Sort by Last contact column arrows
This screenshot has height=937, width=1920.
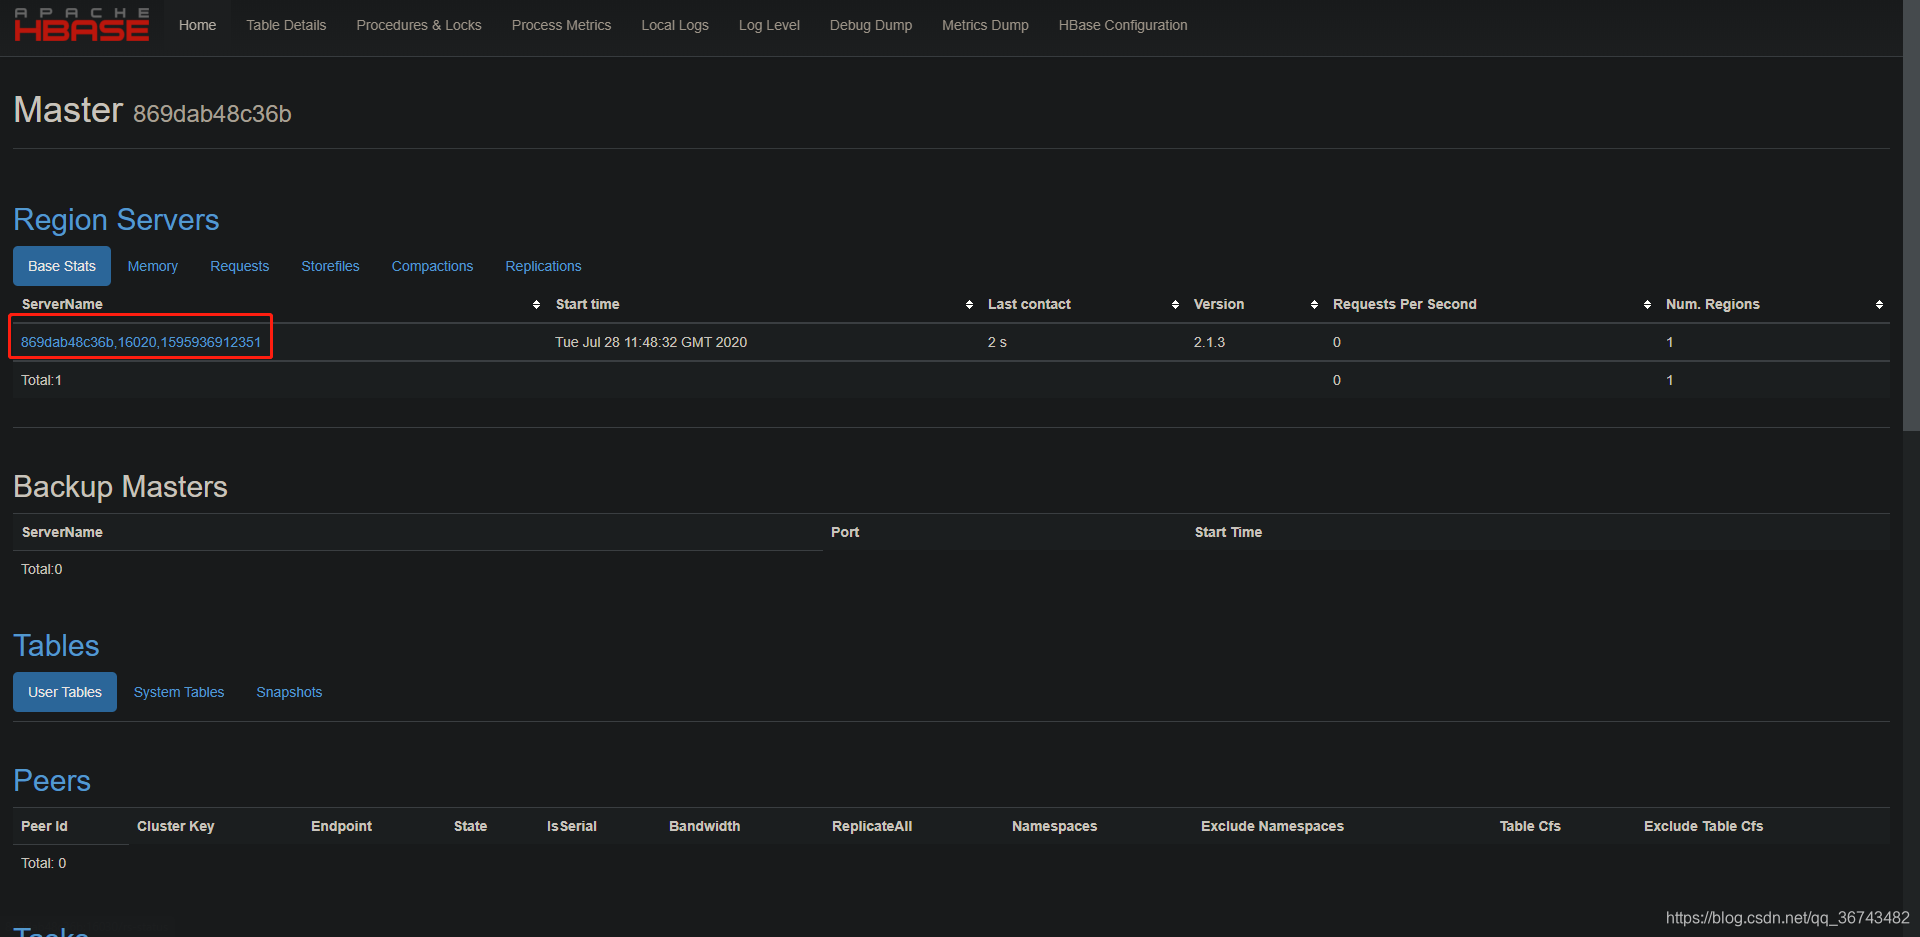pos(1175,304)
